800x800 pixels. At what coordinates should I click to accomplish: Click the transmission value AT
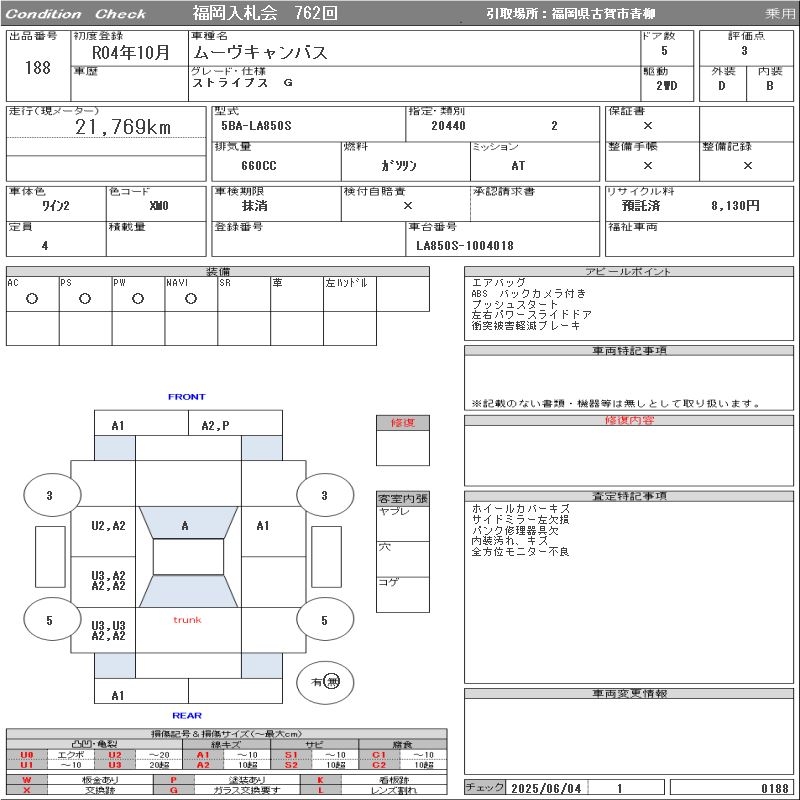coord(518,166)
